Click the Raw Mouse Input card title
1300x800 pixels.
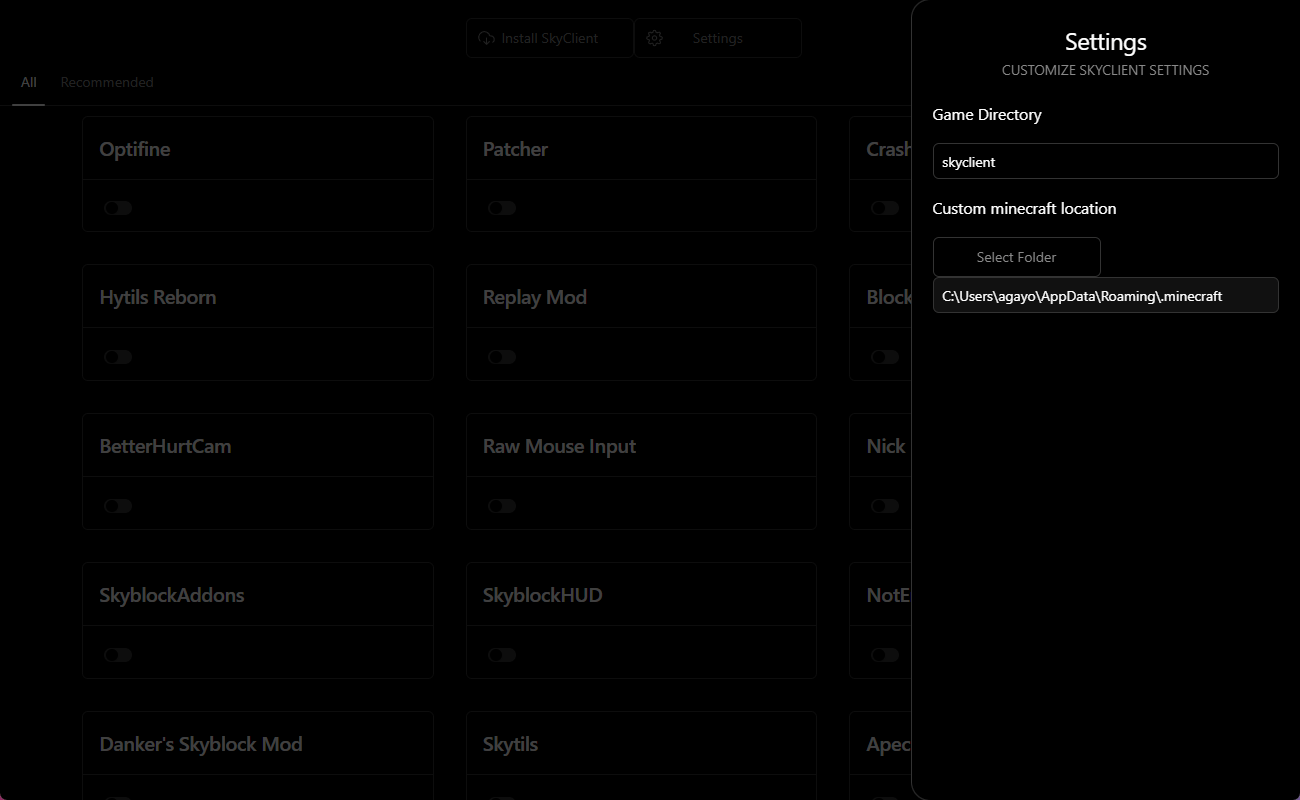559,446
